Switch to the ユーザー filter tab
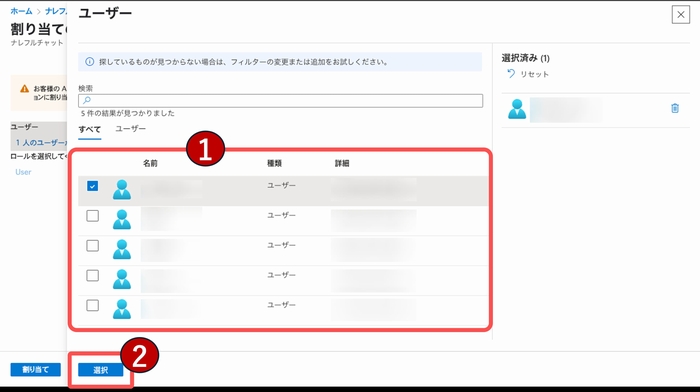 point(130,129)
